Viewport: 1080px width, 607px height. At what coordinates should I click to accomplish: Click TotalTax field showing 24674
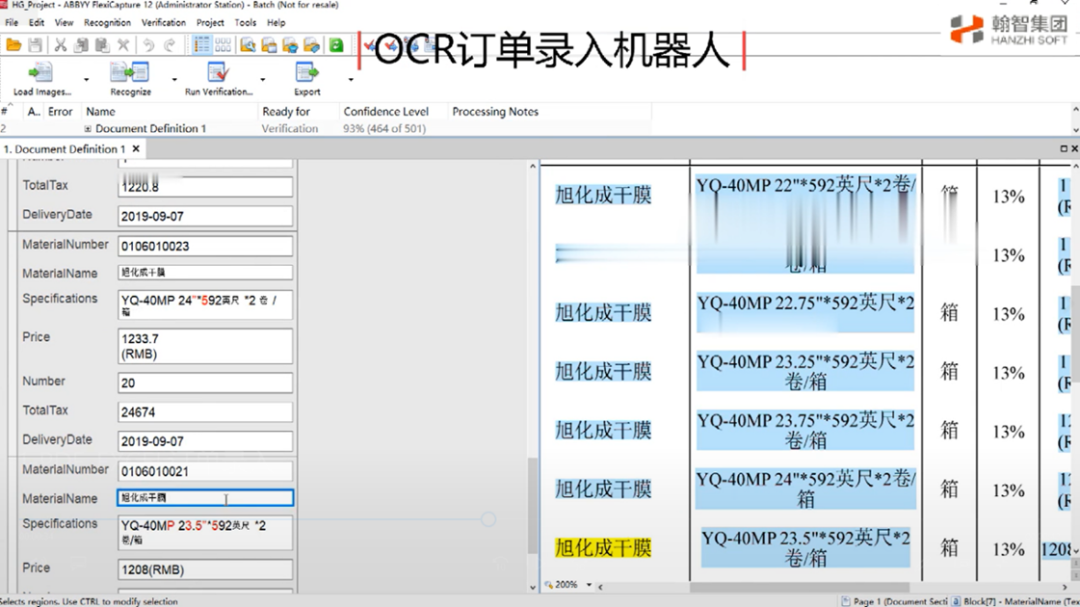[205, 412]
